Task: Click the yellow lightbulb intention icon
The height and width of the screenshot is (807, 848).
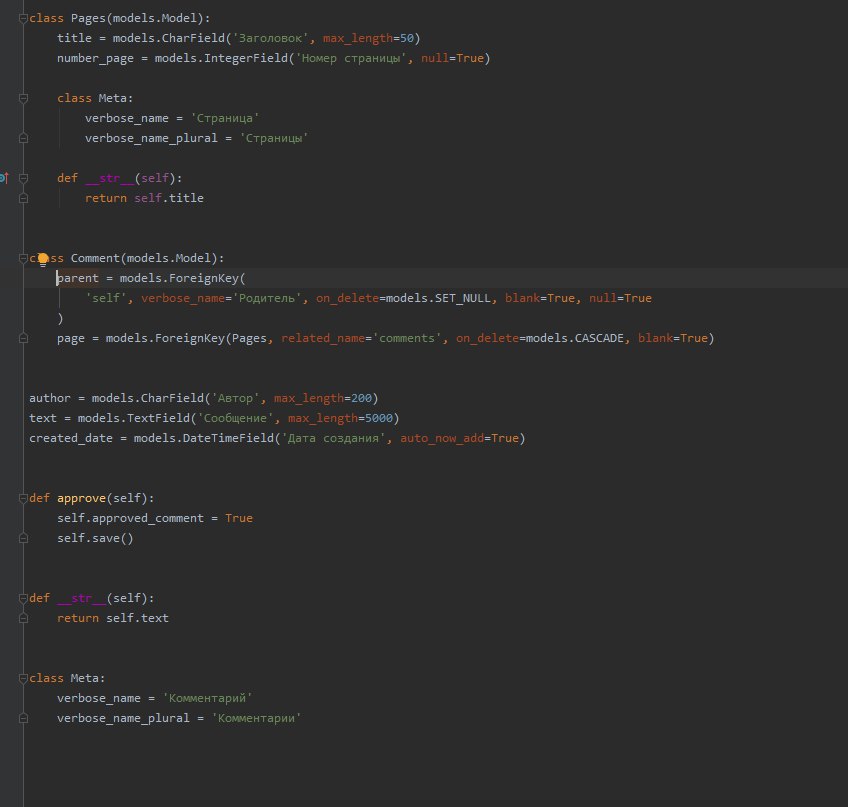Action: (43, 260)
